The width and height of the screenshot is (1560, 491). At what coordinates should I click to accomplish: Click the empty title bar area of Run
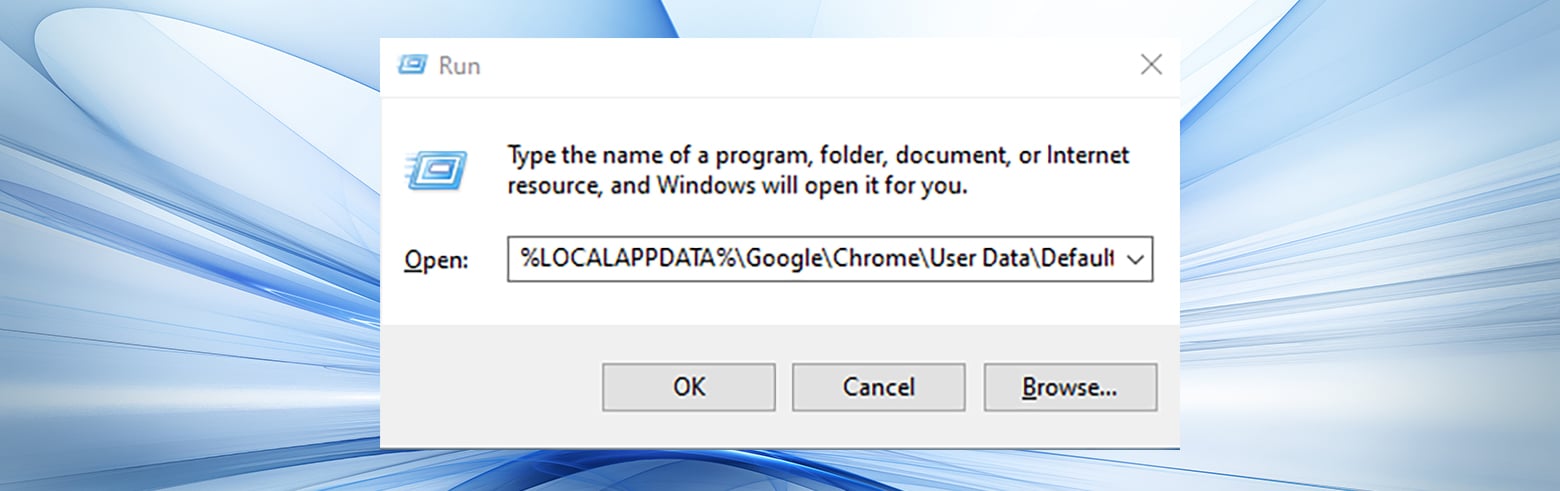tap(800, 66)
